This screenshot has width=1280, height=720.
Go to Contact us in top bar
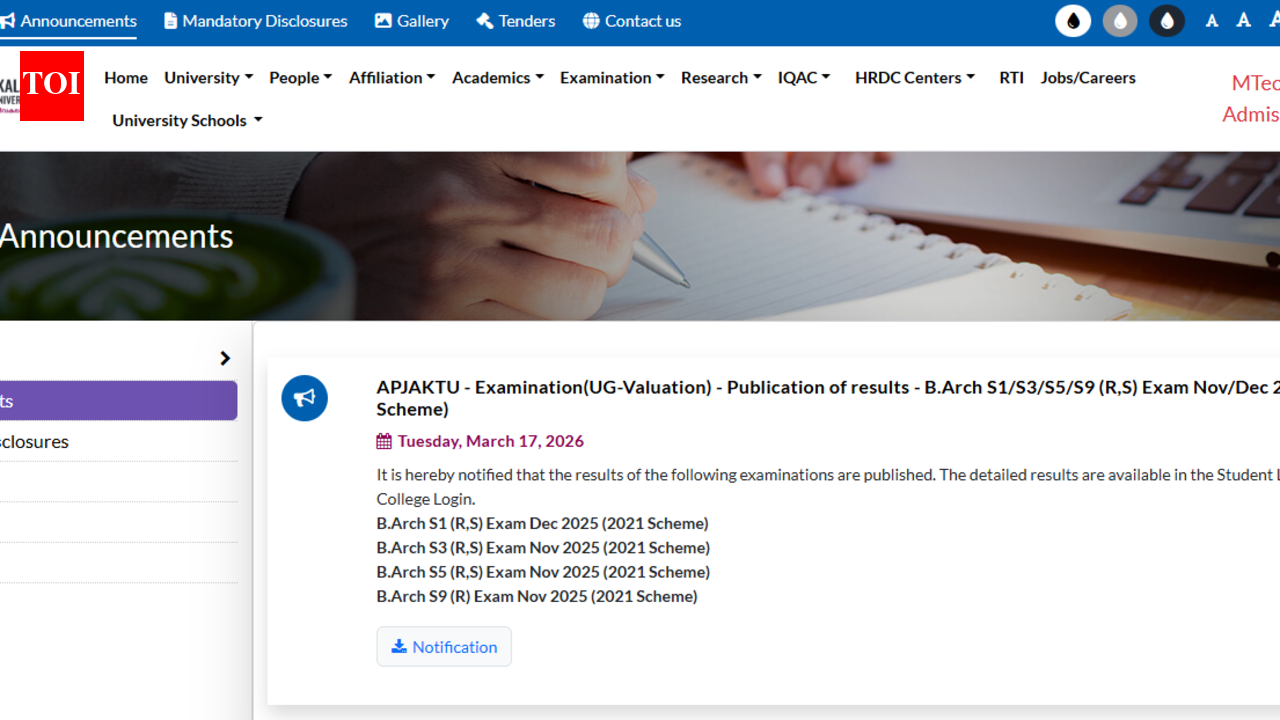631,21
